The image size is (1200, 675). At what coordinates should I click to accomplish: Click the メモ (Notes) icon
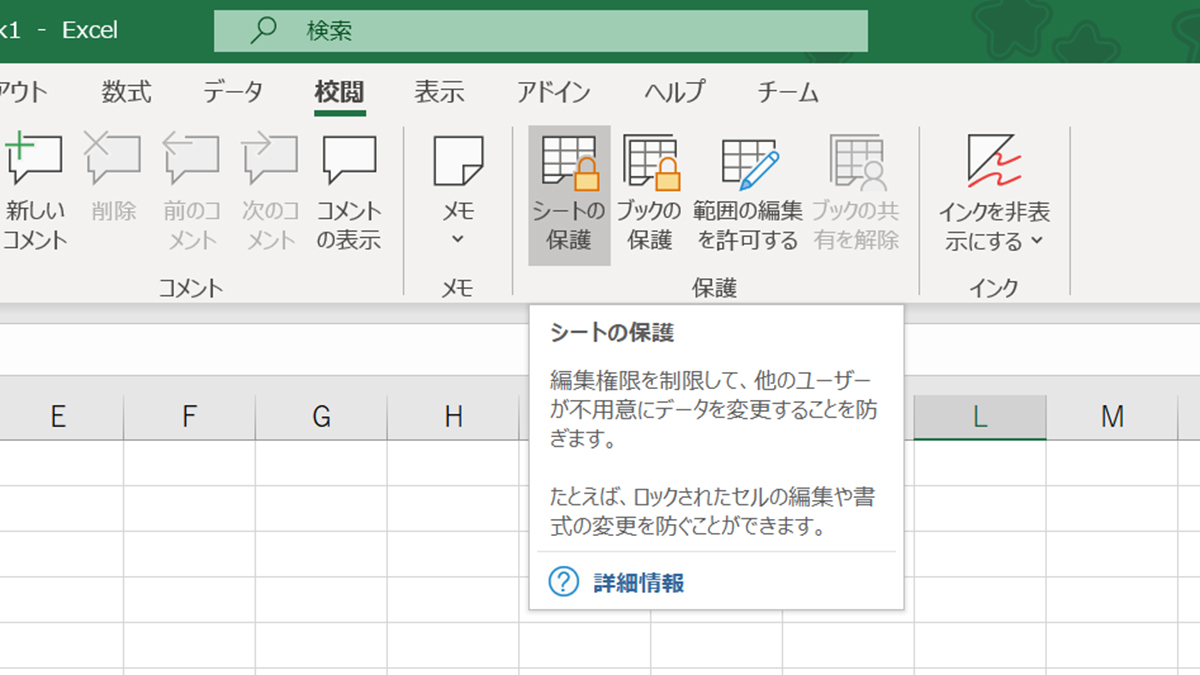pos(458,162)
